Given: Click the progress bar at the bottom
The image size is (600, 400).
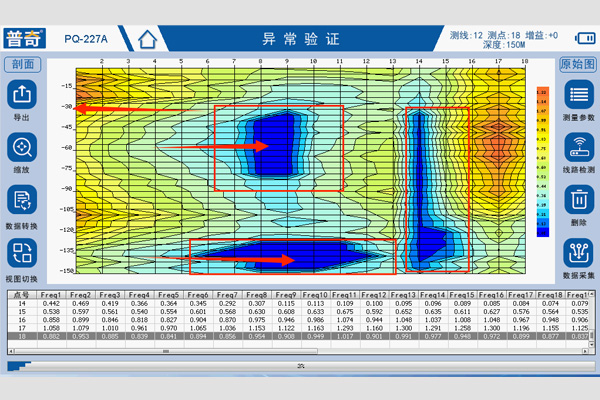Looking at the screenshot, I should [x=300, y=367].
